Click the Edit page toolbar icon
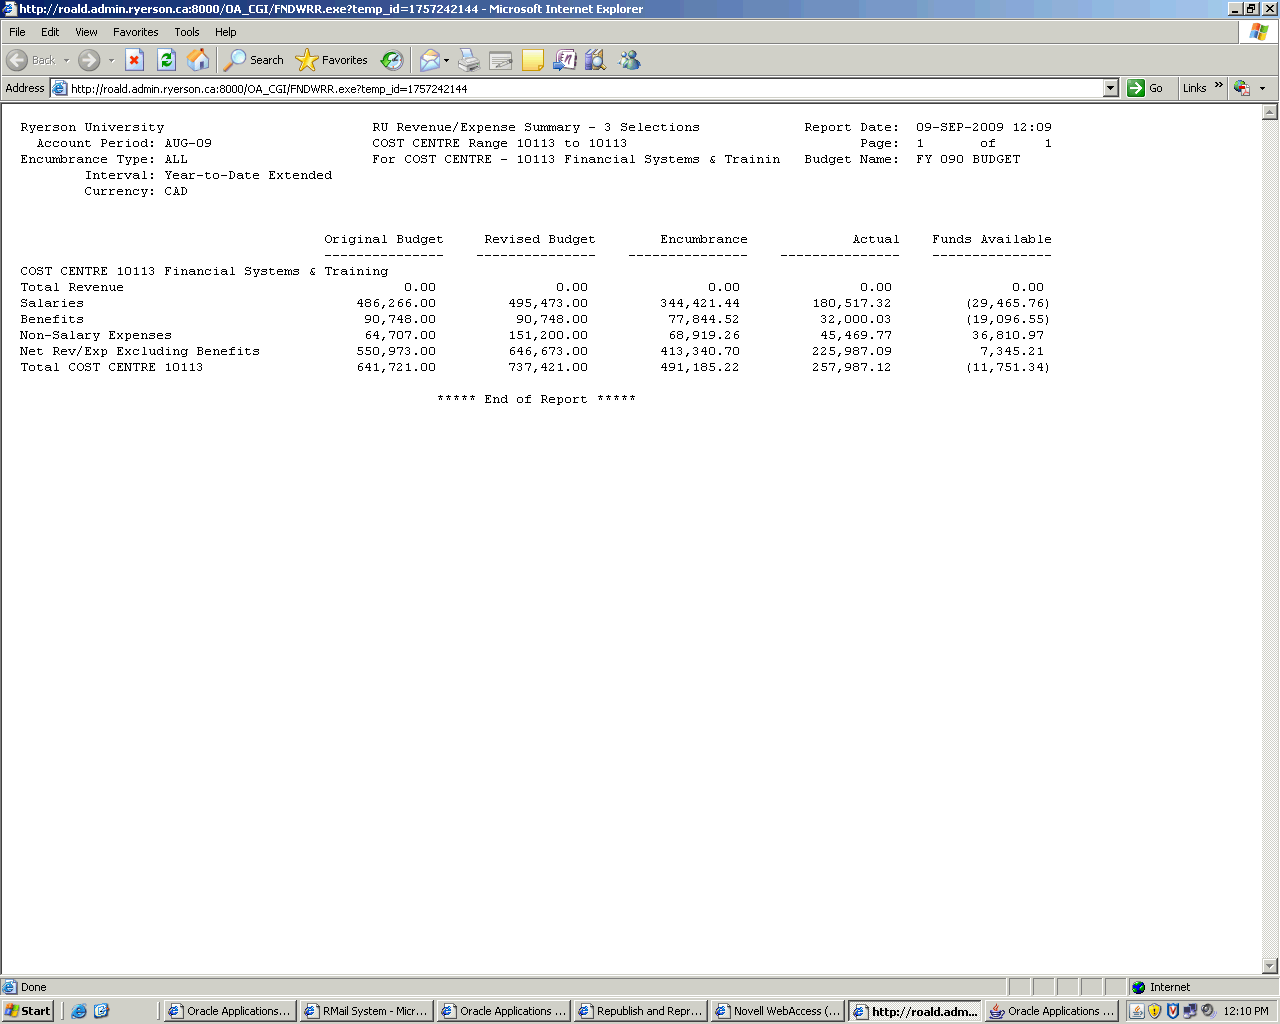Image resolution: width=1280 pixels, height=1024 pixels. point(501,60)
